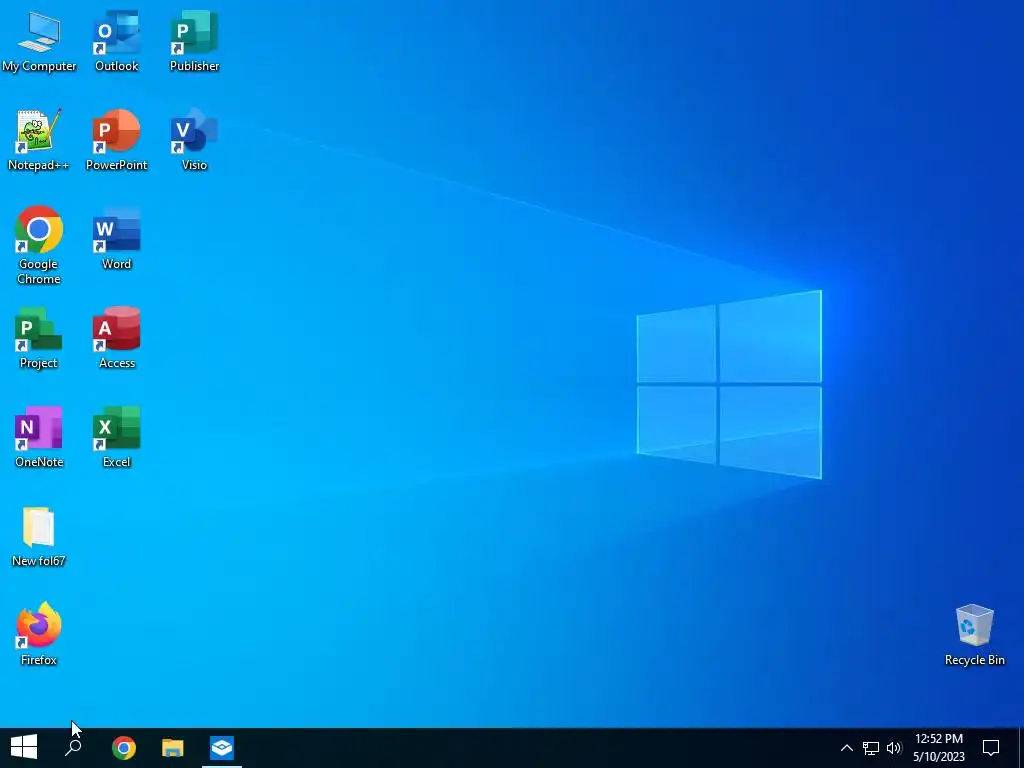Open taskbar search magnifier
This screenshot has height=768, width=1024.
pyautogui.click(x=73, y=748)
